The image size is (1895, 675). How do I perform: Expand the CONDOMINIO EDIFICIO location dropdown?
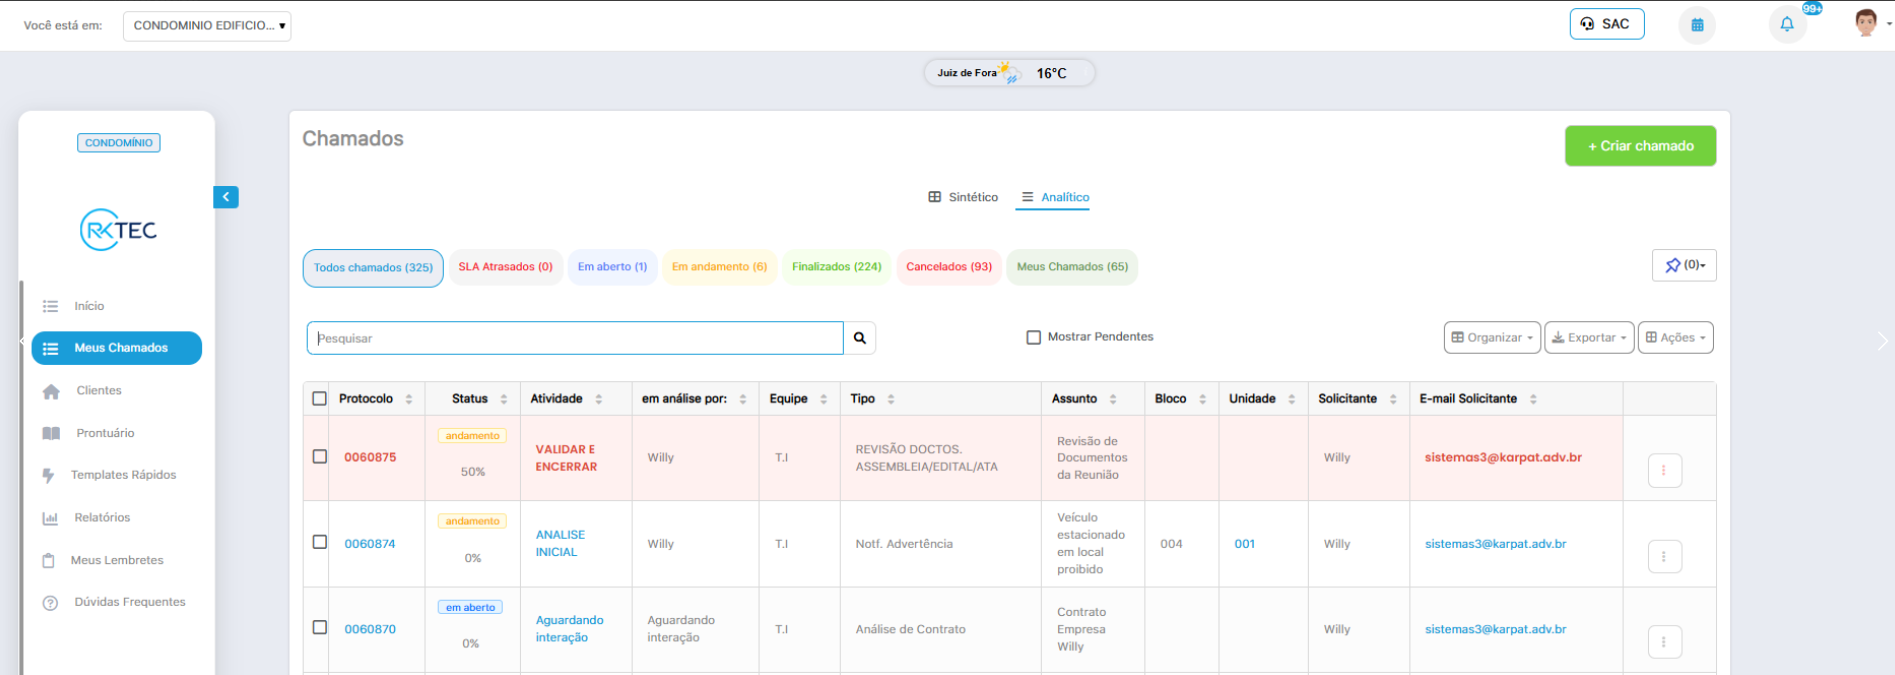[207, 26]
